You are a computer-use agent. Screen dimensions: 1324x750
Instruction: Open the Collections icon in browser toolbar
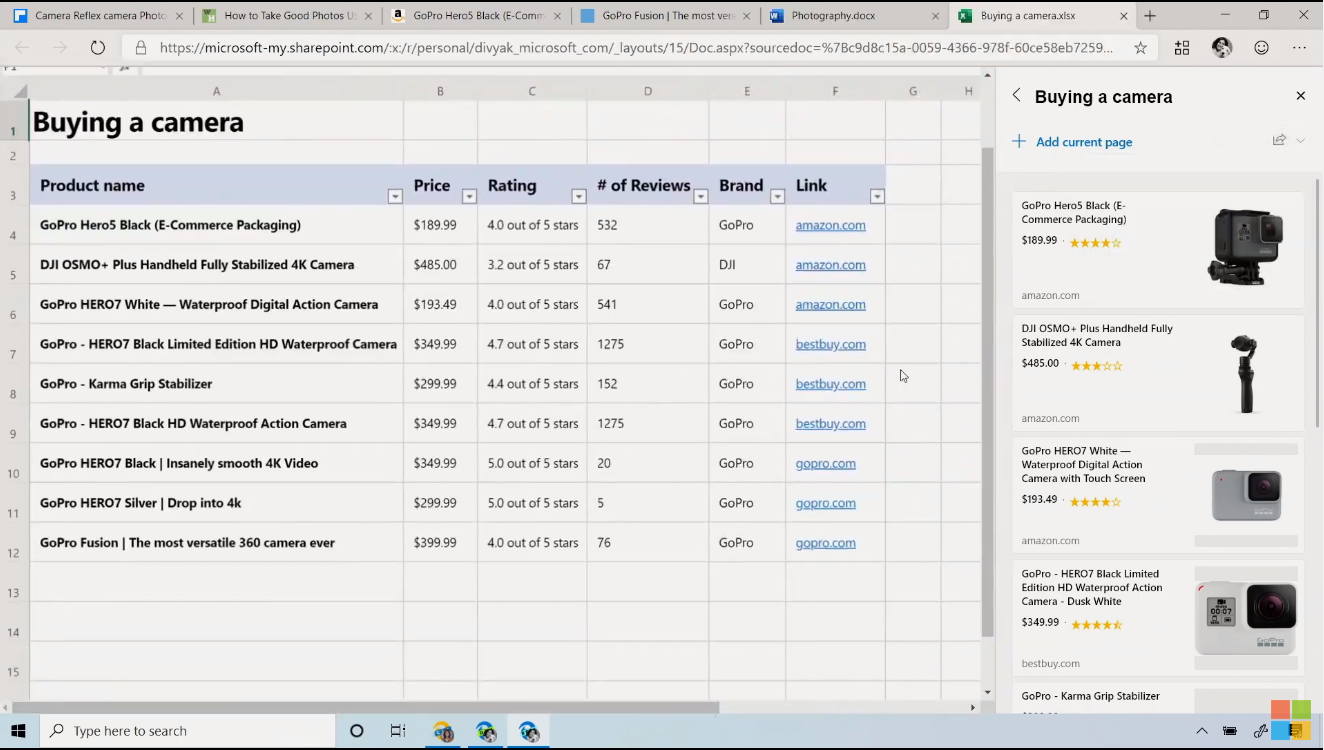pos(1182,48)
